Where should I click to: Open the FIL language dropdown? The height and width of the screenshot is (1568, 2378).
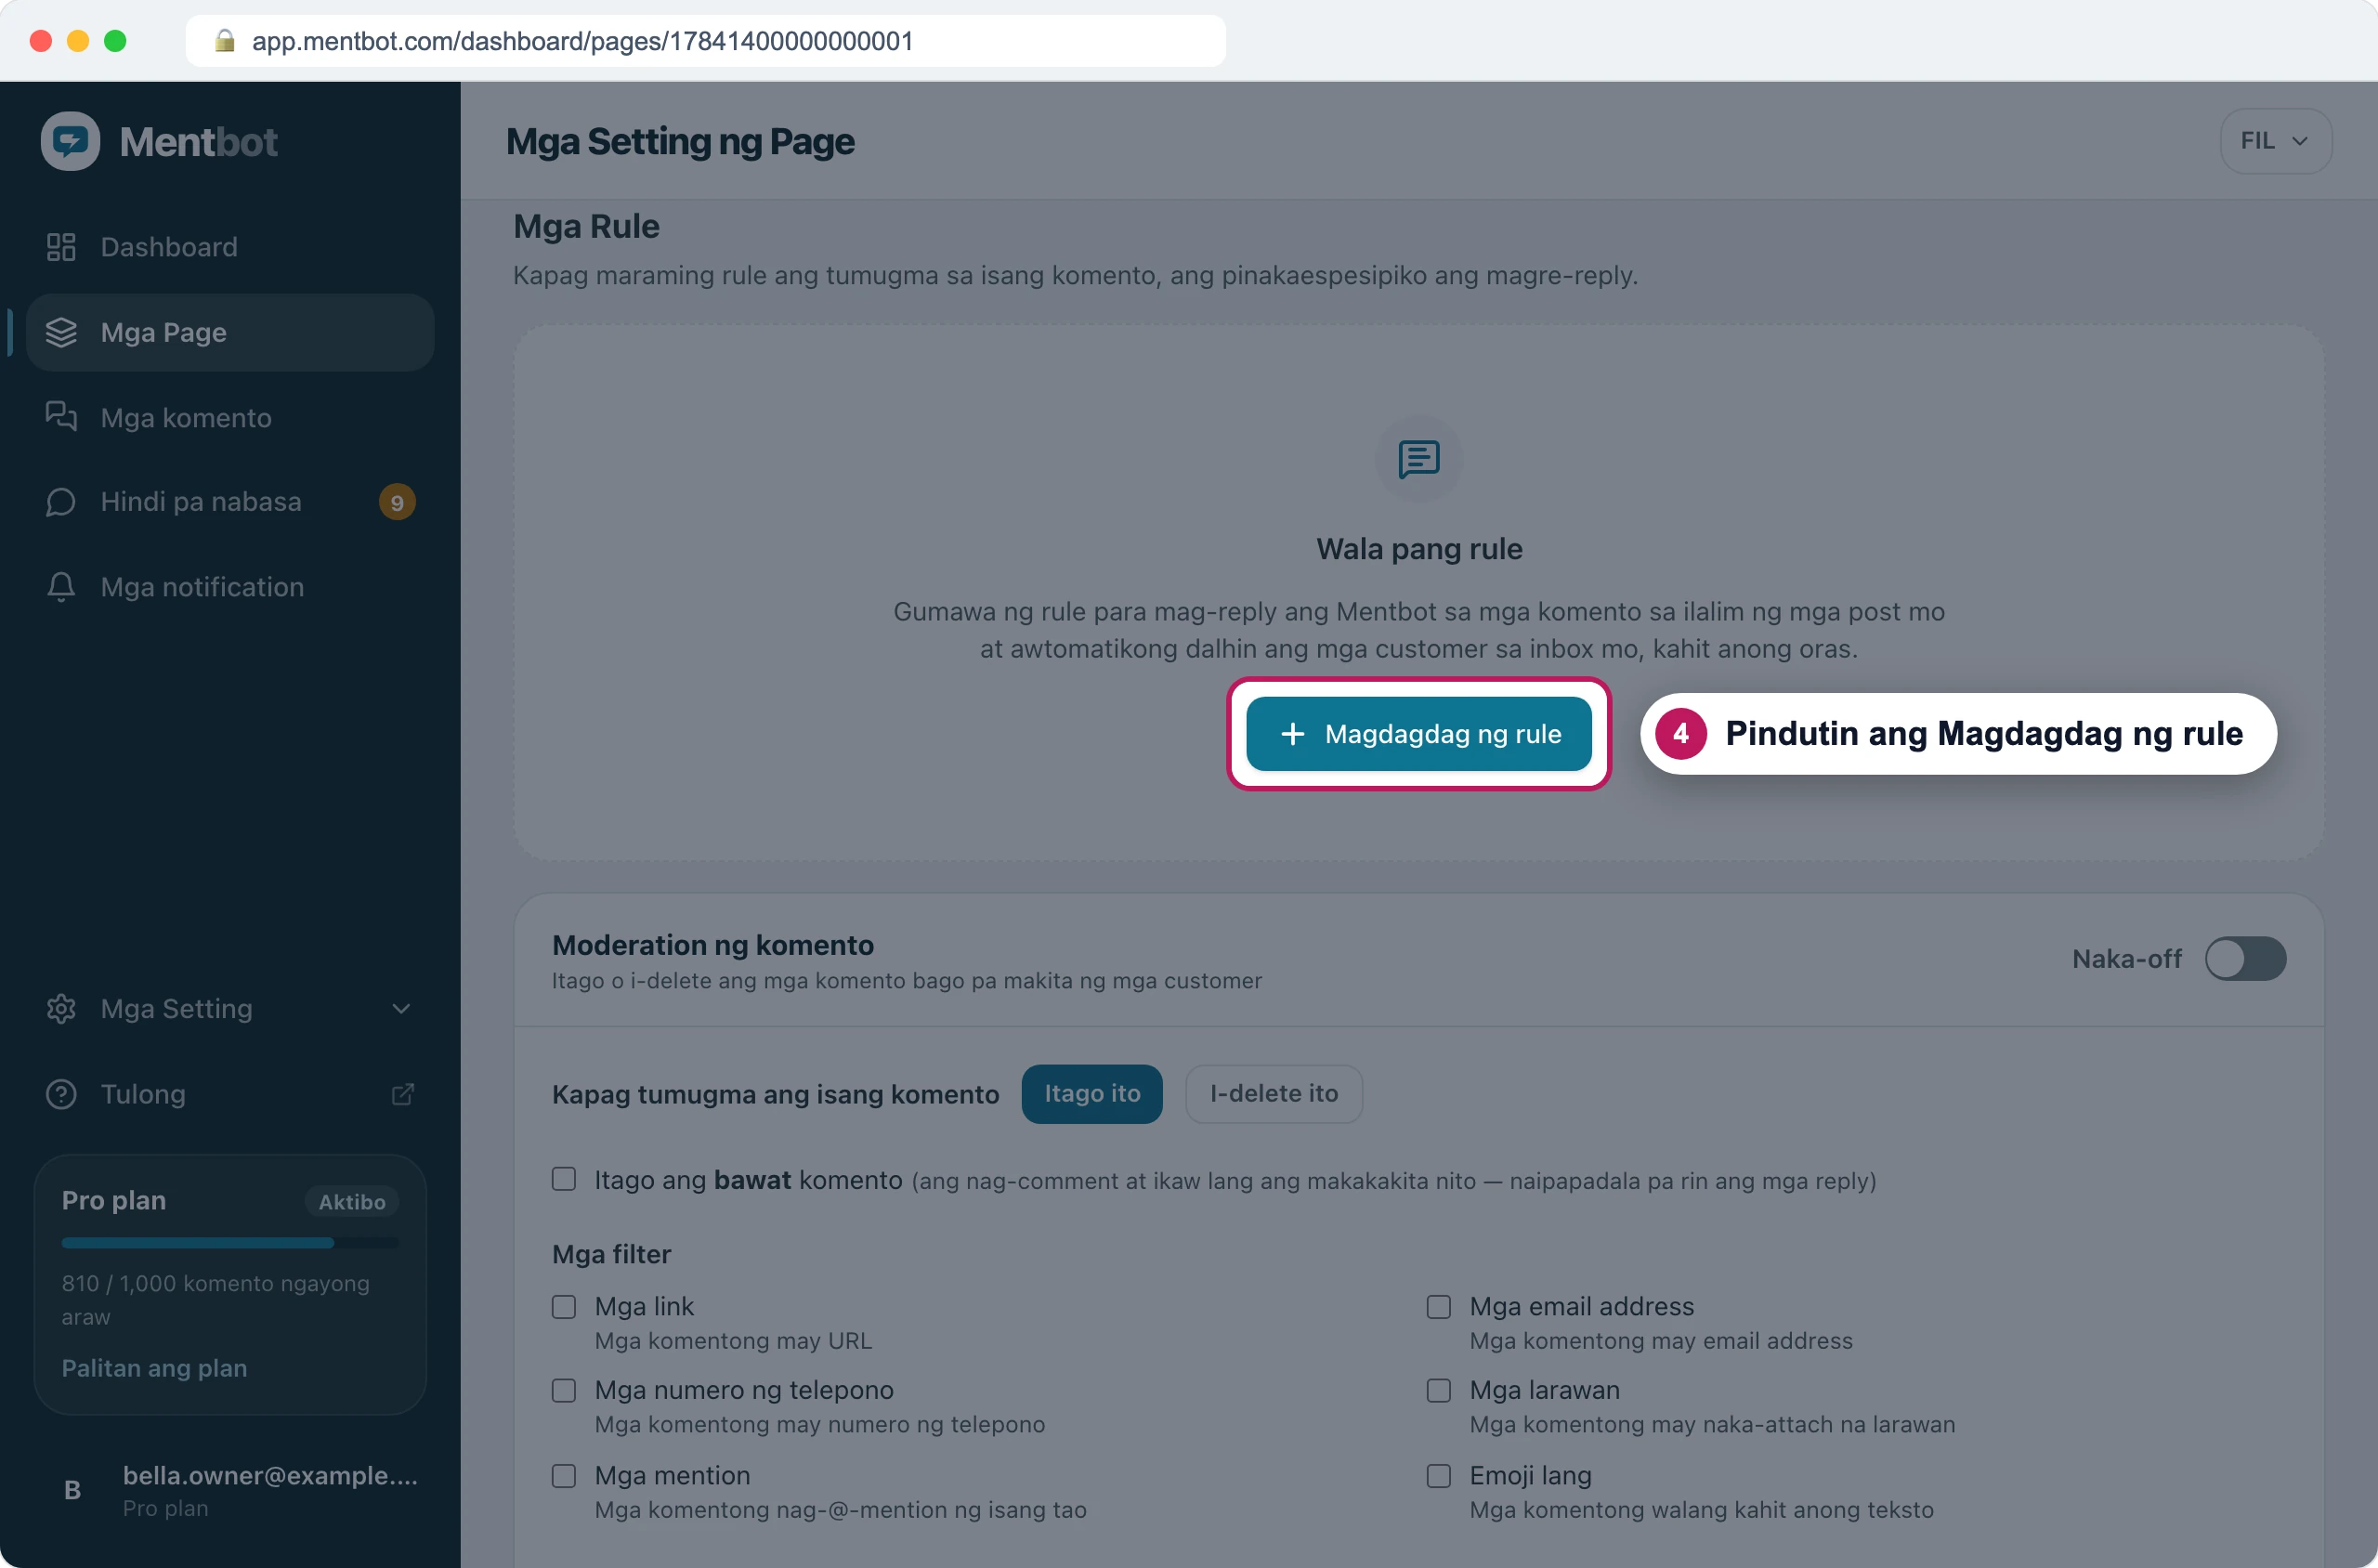pyautogui.click(x=2275, y=141)
